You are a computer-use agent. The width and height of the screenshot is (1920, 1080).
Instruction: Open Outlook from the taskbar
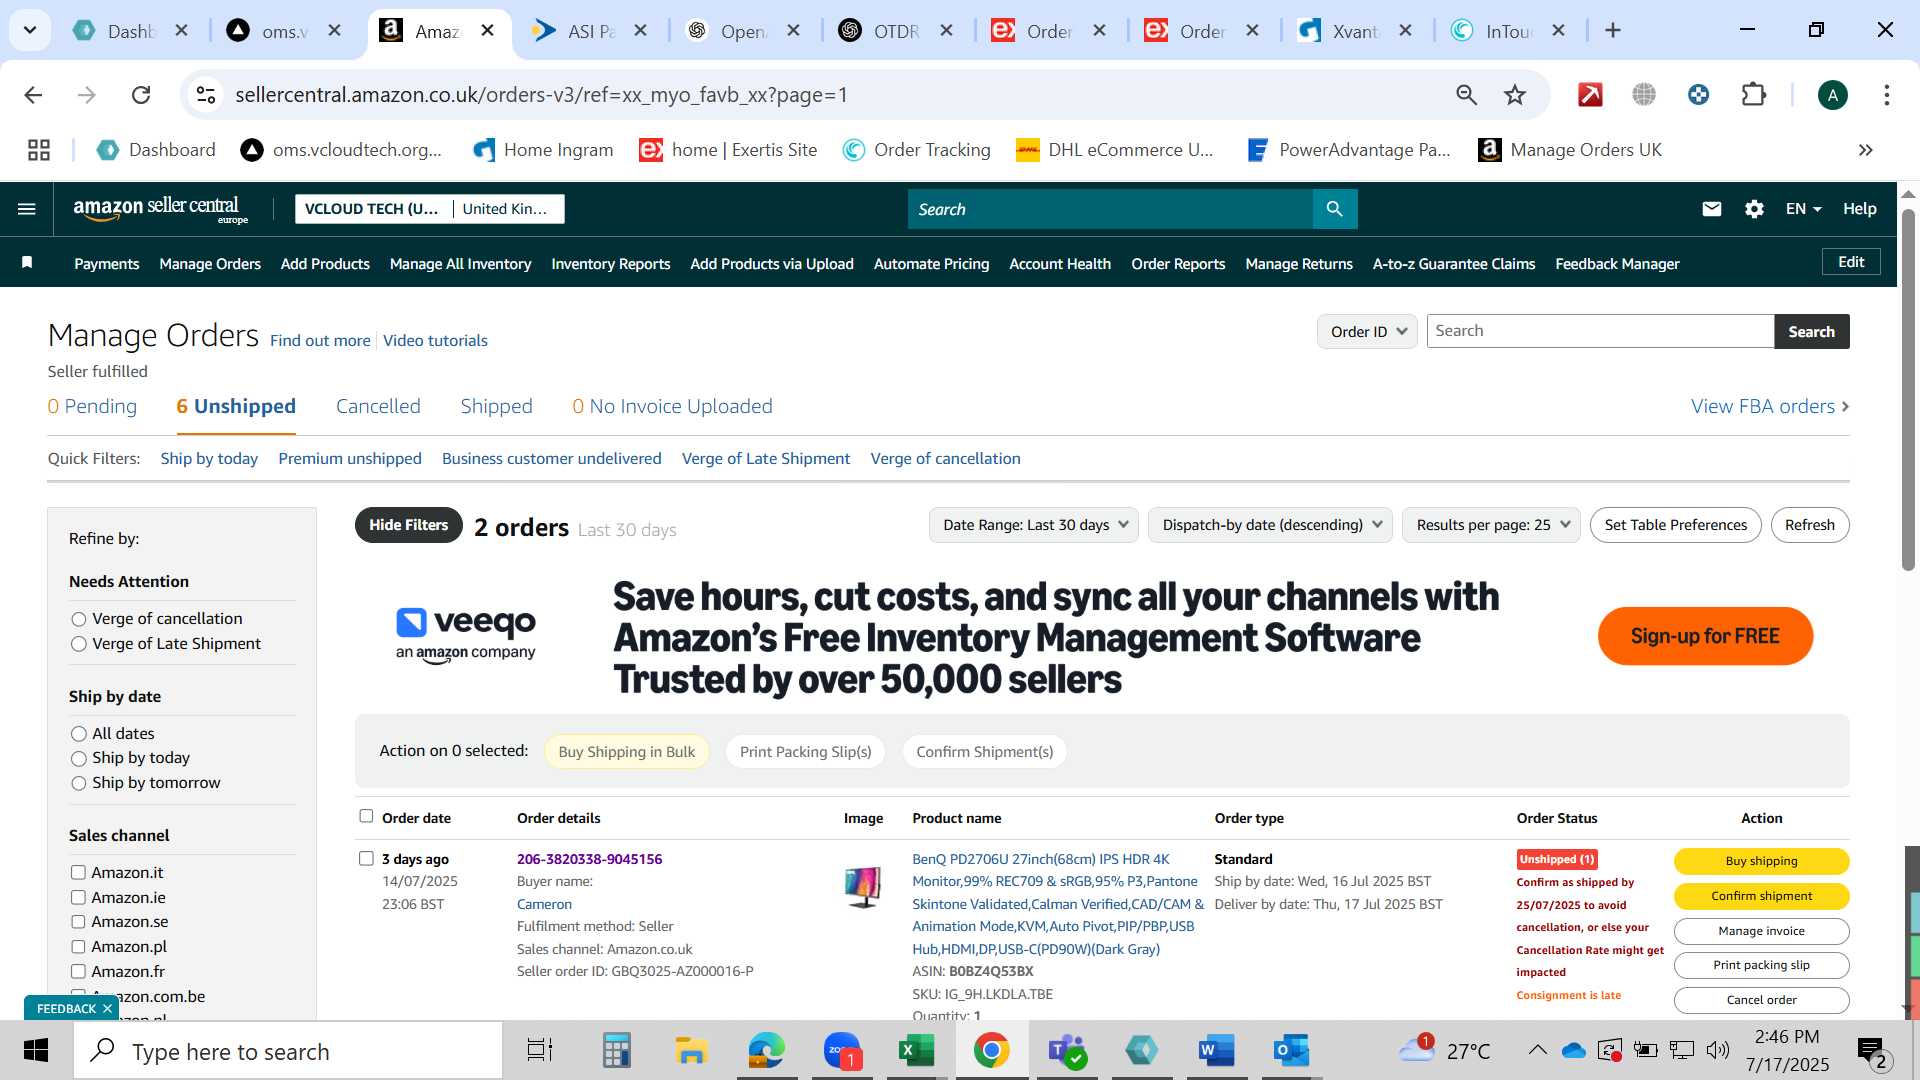tap(1290, 1051)
